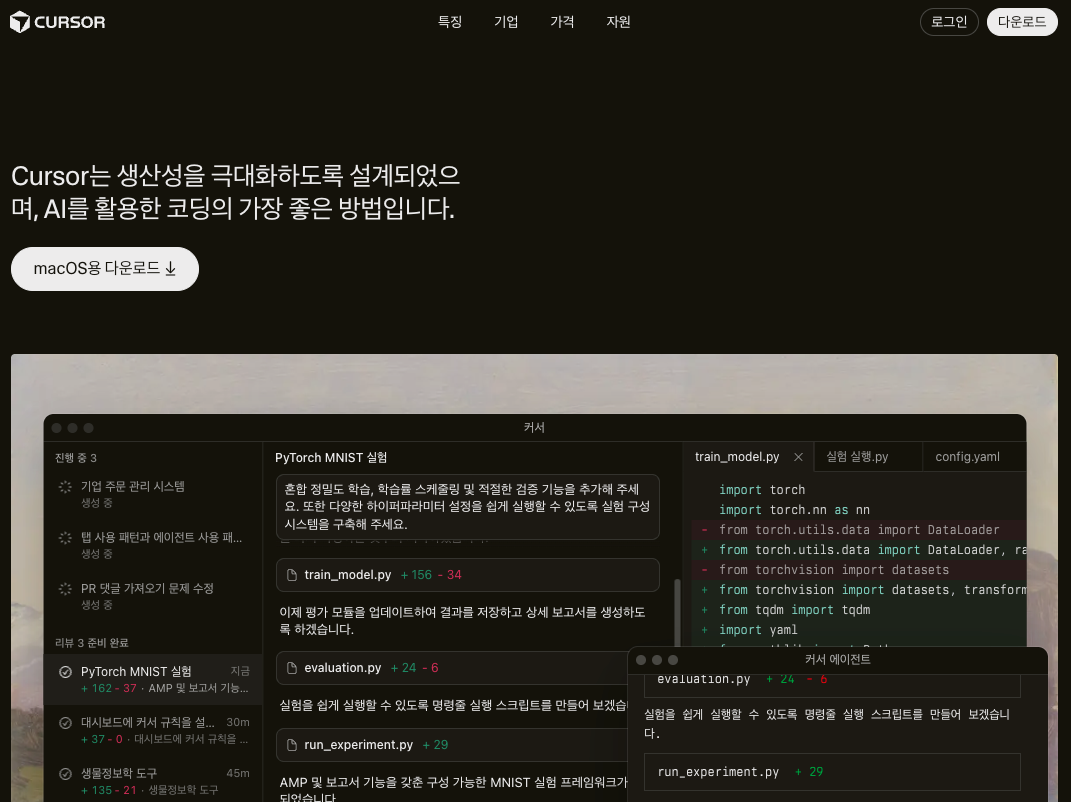1071x802 pixels.
Task: Click the code line import torch
Action: [762, 490]
